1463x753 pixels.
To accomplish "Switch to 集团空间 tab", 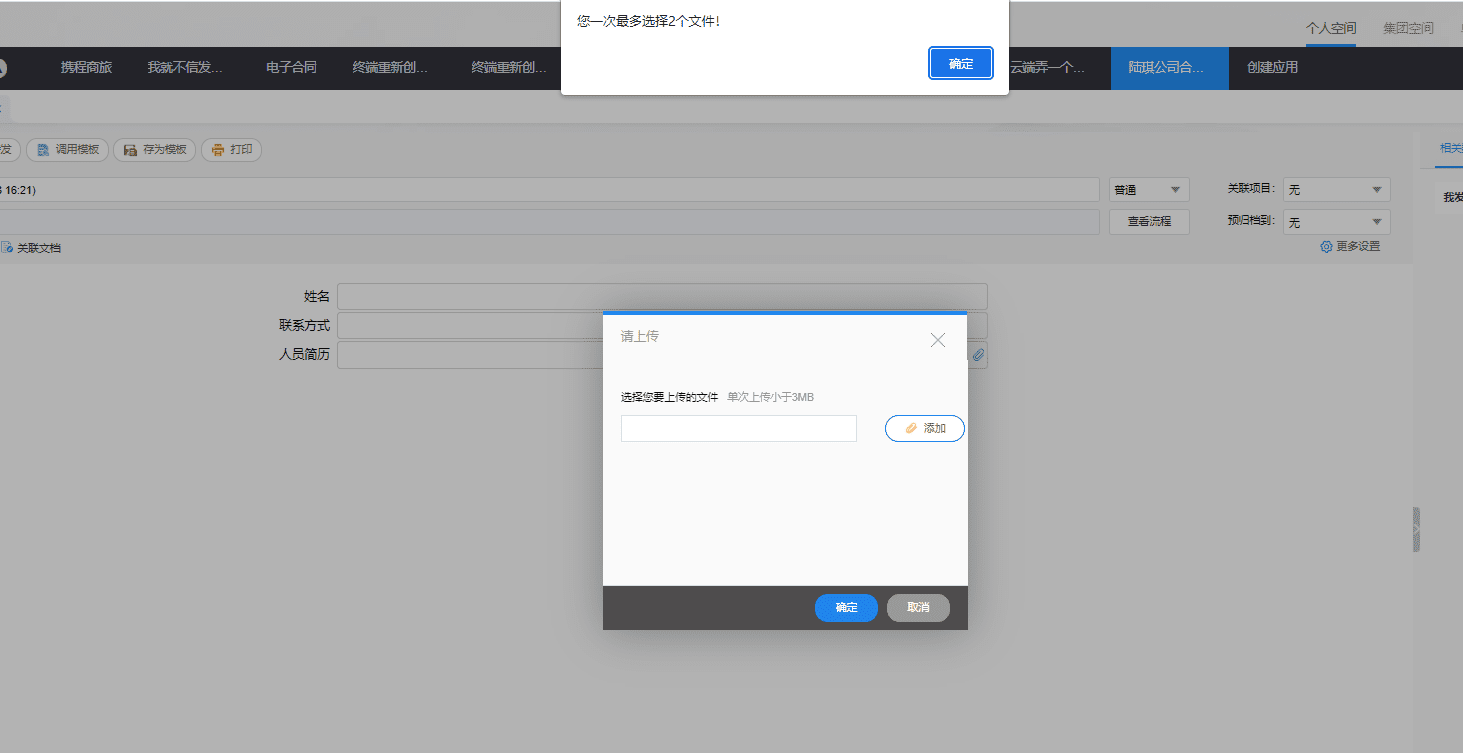I will click(1408, 28).
